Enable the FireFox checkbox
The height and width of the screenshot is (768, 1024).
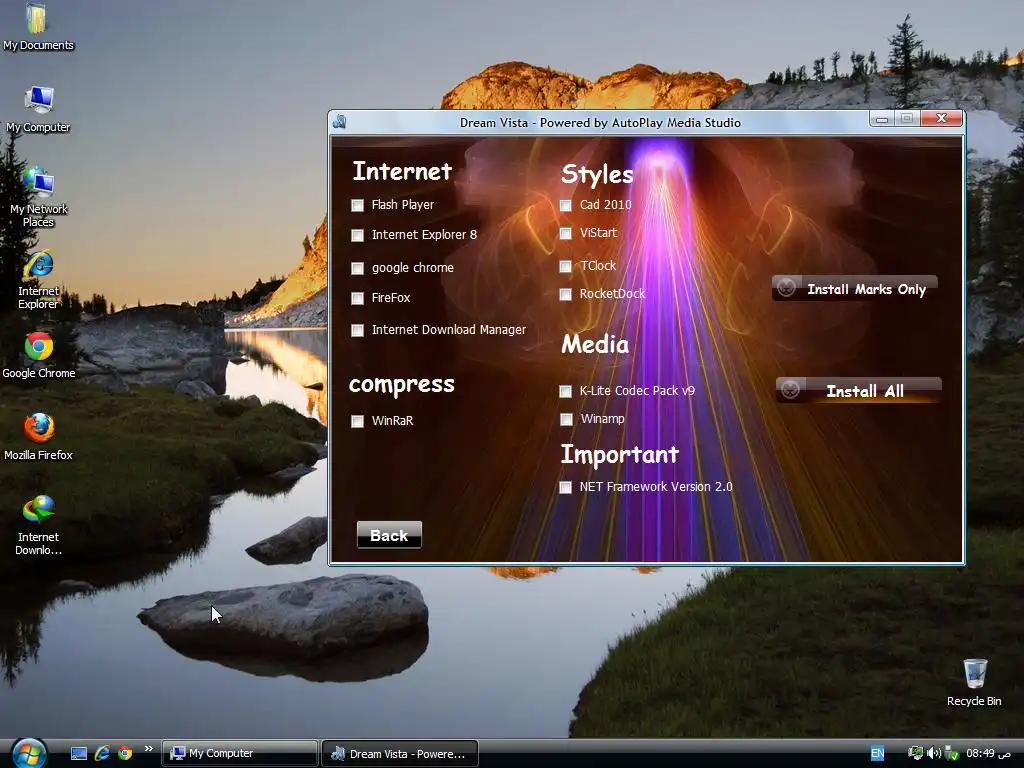(357, 298)
